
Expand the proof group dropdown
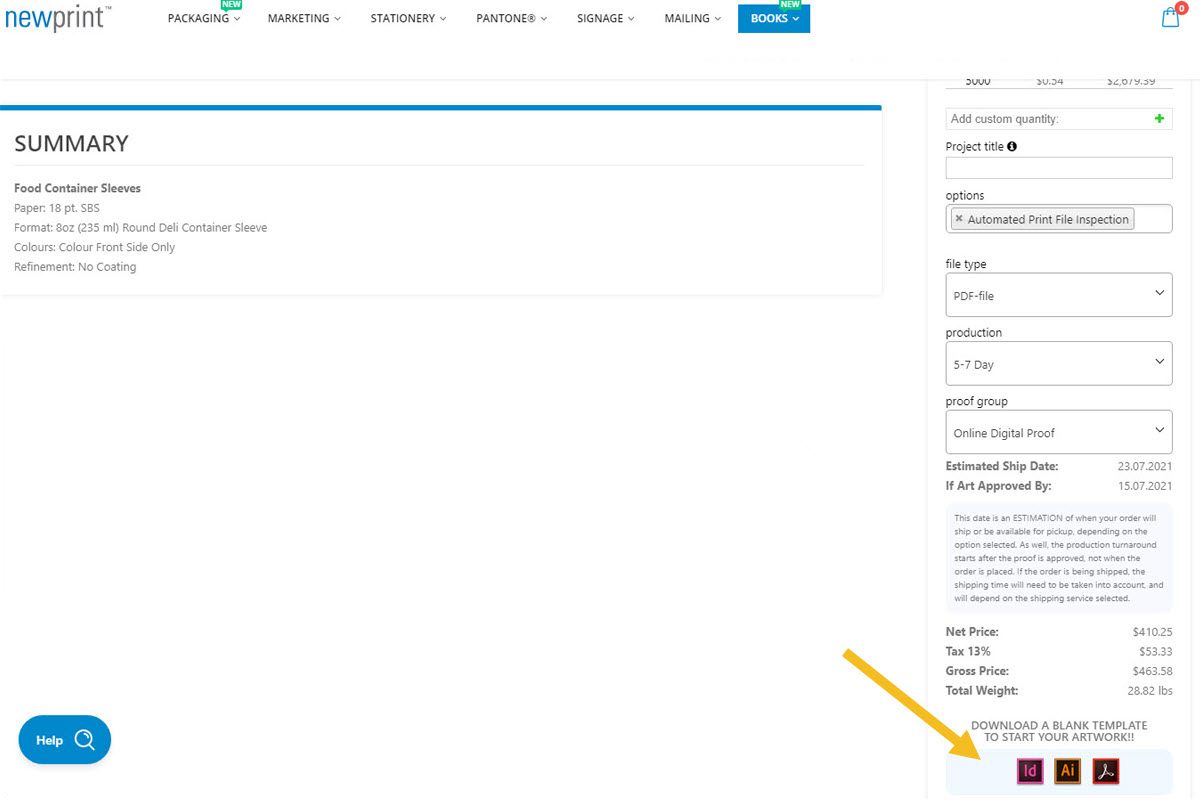1058,432
